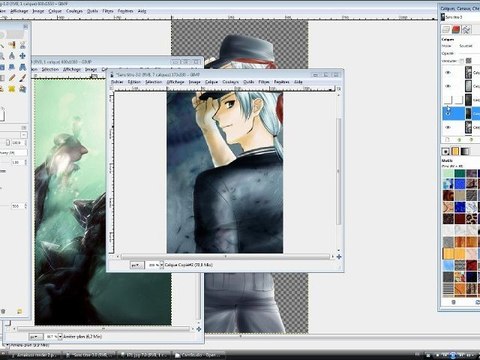
Task: Click the reset icon at bottom of tool options
Action: click(x=19, y=311)
